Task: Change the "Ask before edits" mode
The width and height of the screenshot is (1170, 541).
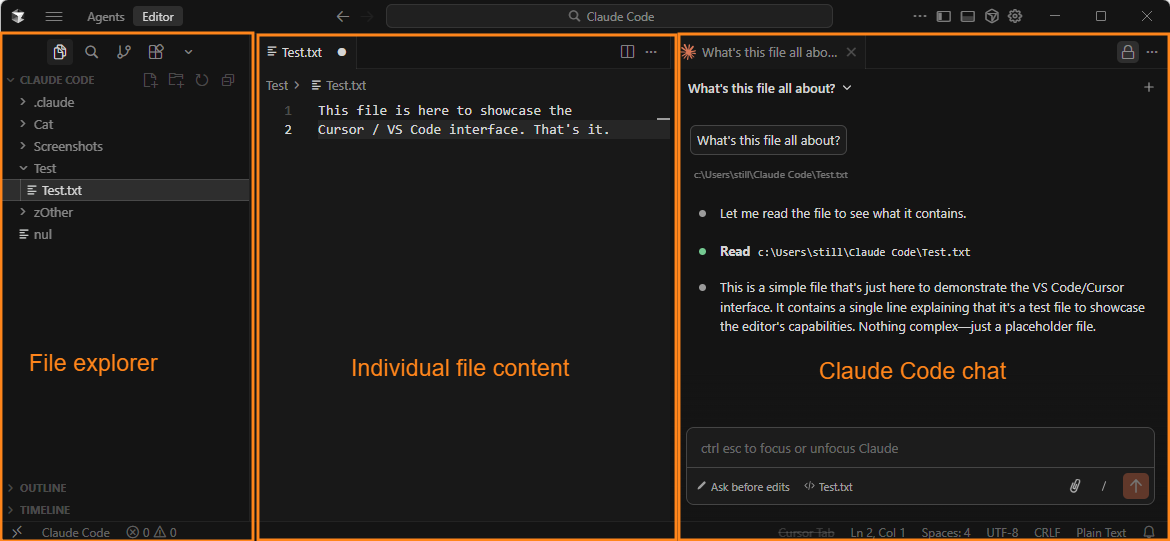Action: [743, 487]
